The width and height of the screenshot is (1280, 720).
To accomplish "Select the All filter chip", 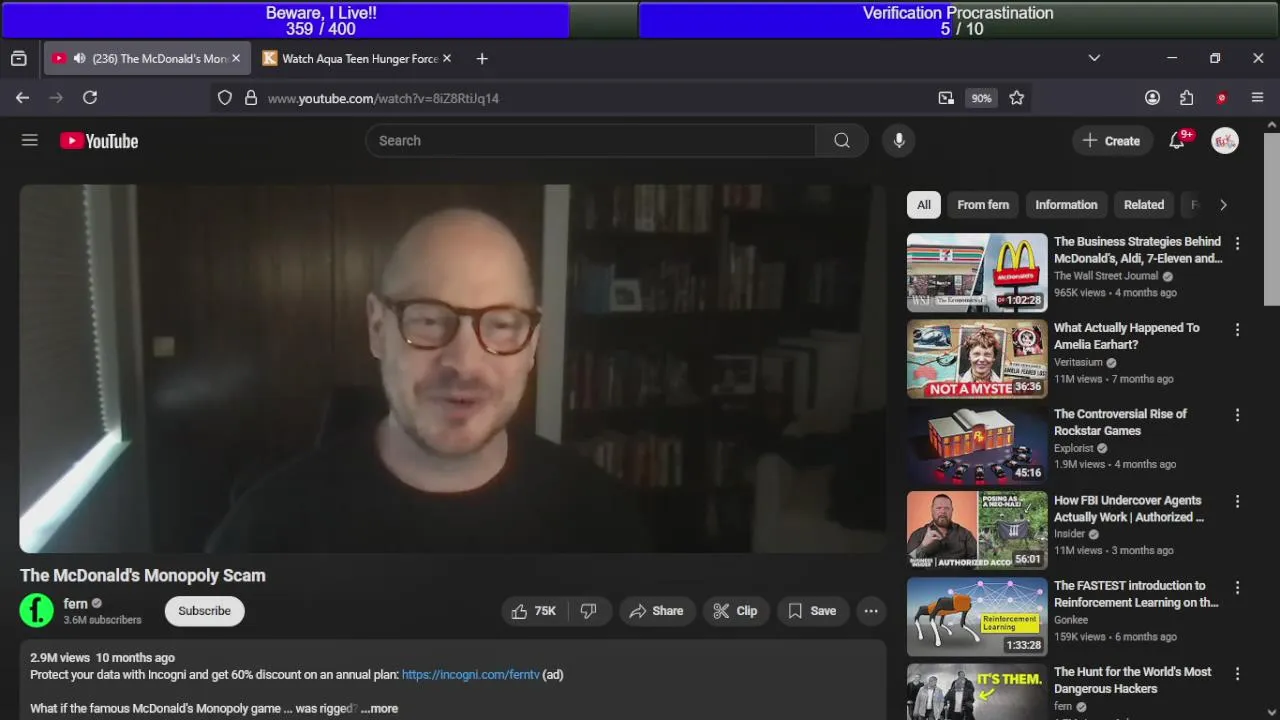I will pyautogui.click(x=924, y=205).
